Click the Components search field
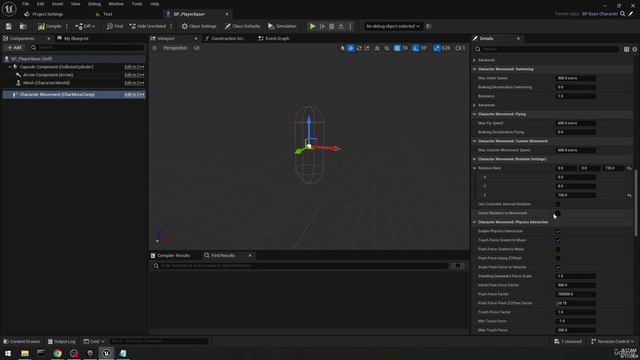 87,47
